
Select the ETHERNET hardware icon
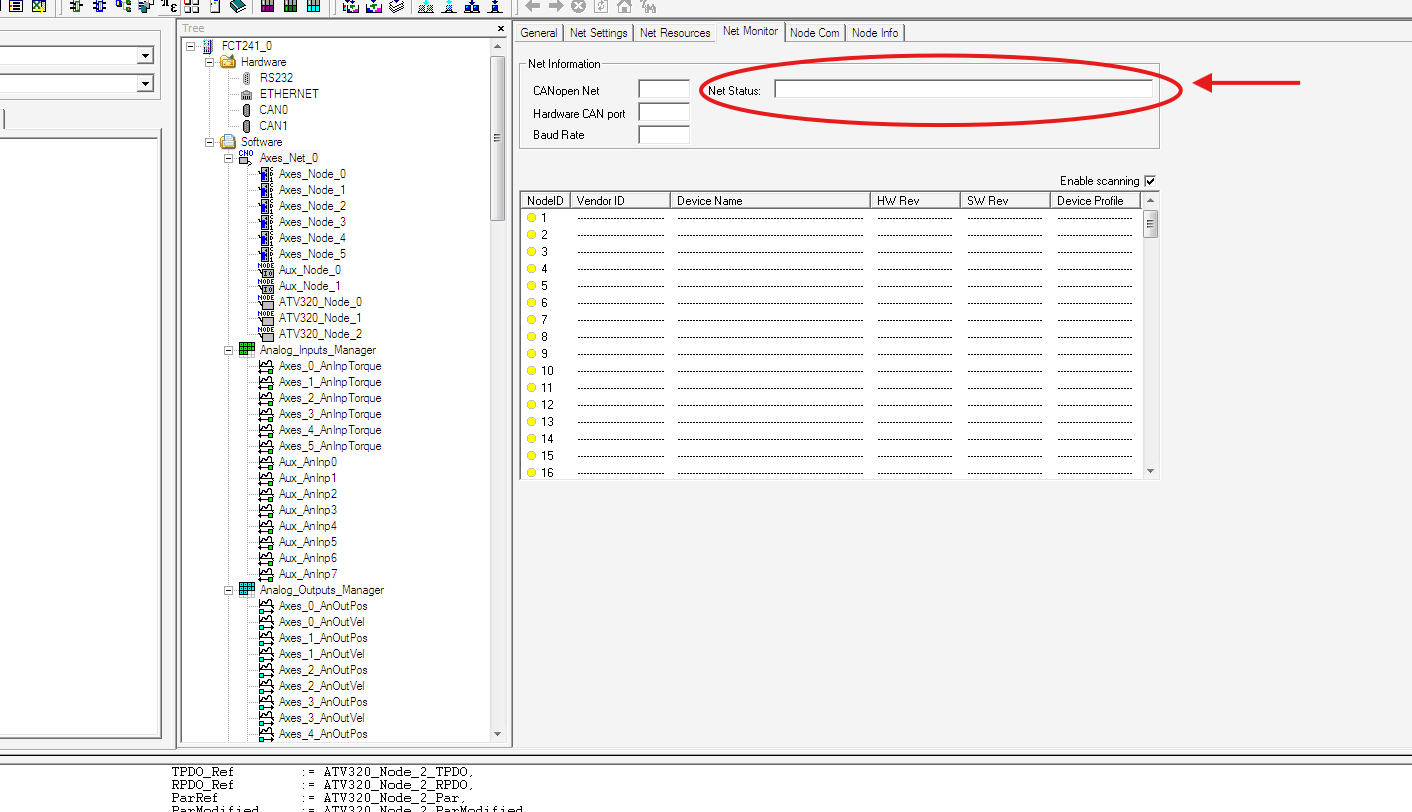(x=247, y=94)
